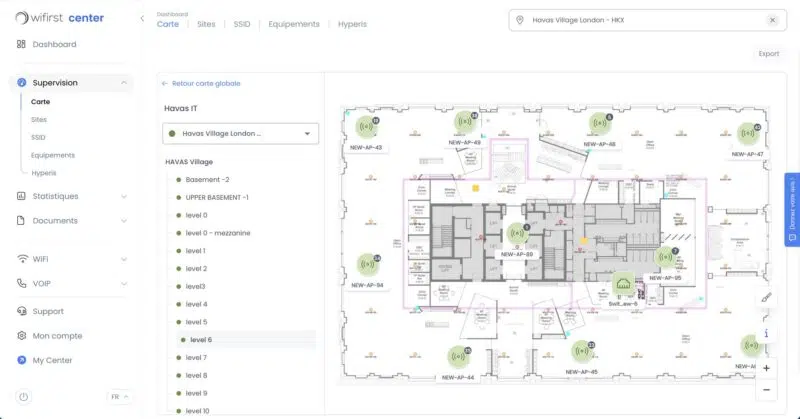Click the Support headset icon
Screen dimensions: 800x419
[21, 311]
